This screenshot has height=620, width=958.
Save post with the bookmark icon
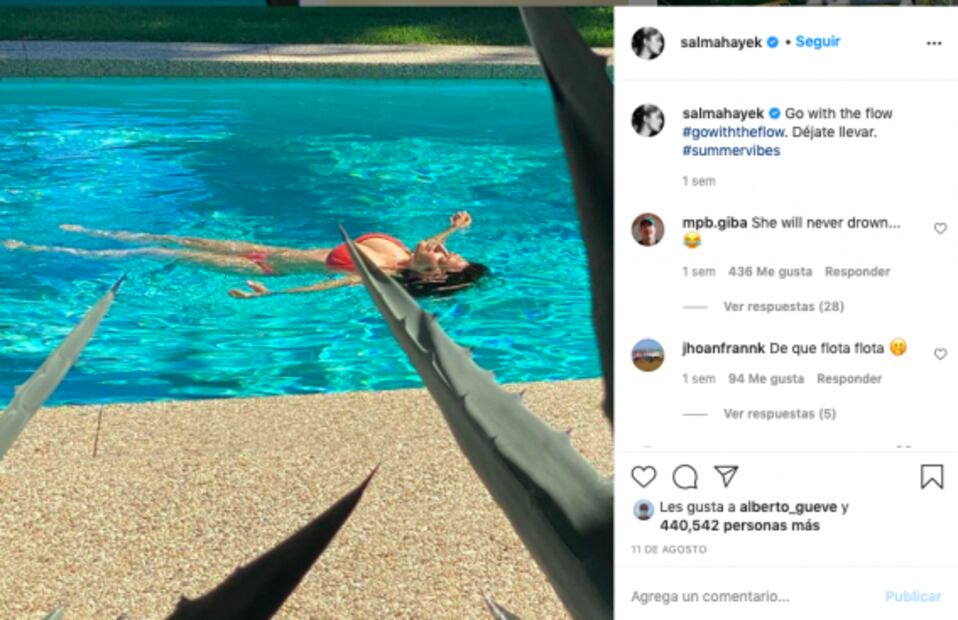[932, 476]
